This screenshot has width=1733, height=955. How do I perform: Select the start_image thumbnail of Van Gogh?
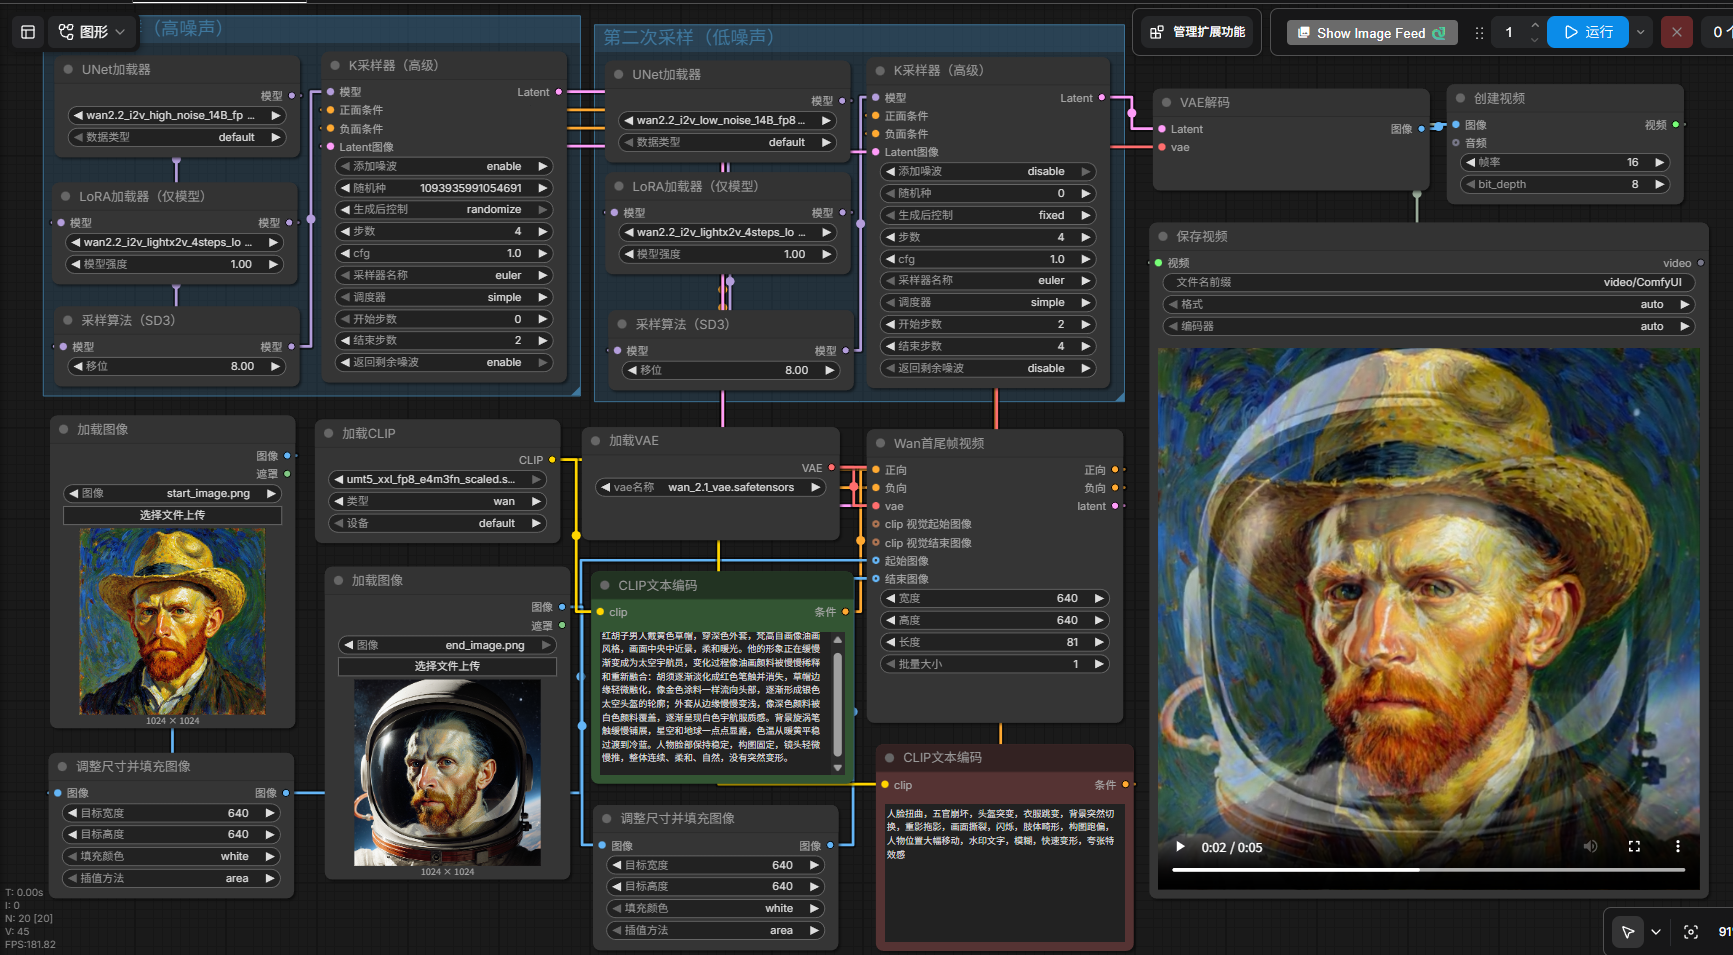coord(173,621)
